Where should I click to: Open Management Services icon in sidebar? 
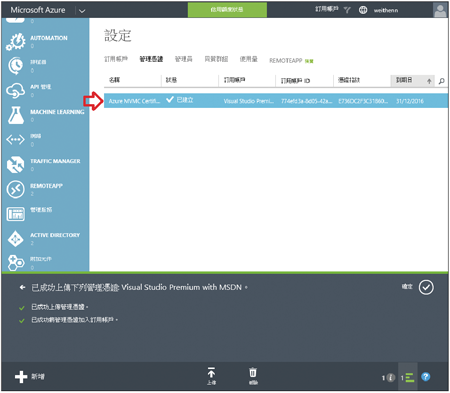point(15,214)
